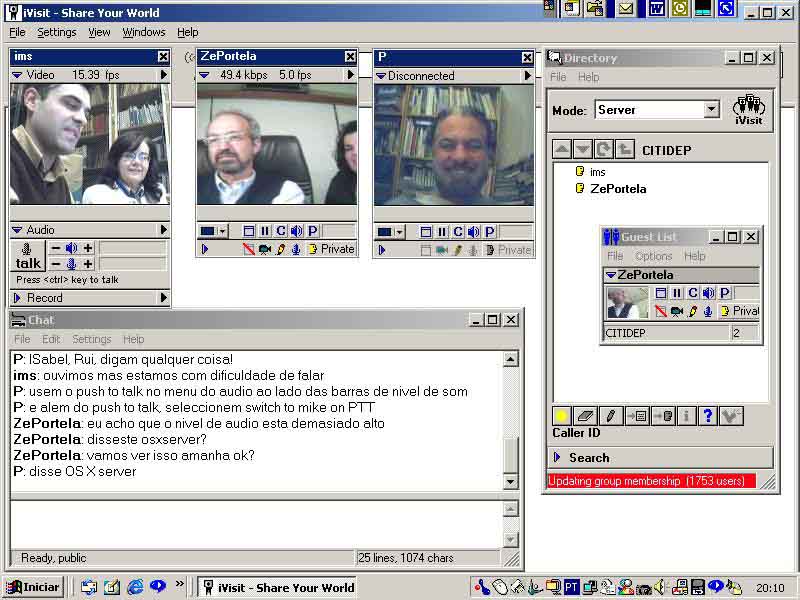
Task: Expand the Search section in Directory window
Action: (x=558, y=458)
